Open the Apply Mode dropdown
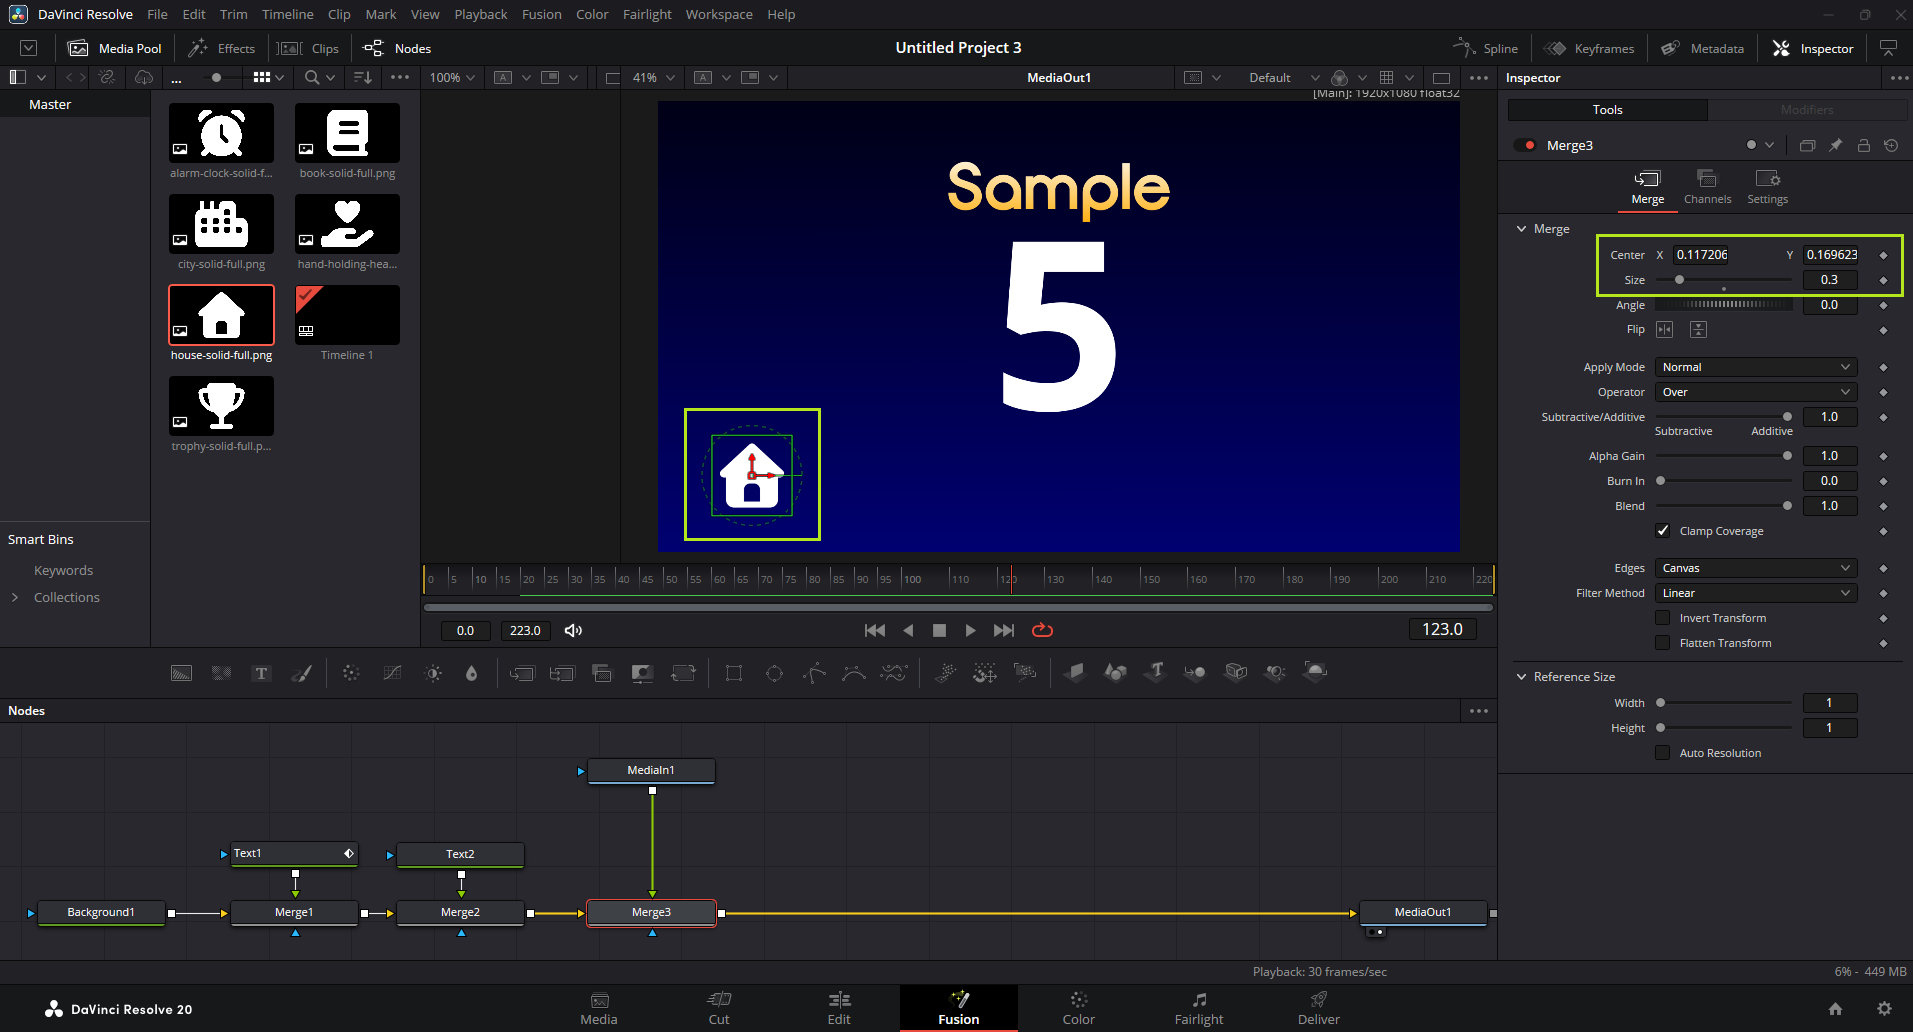 (x=1755, y=367)
